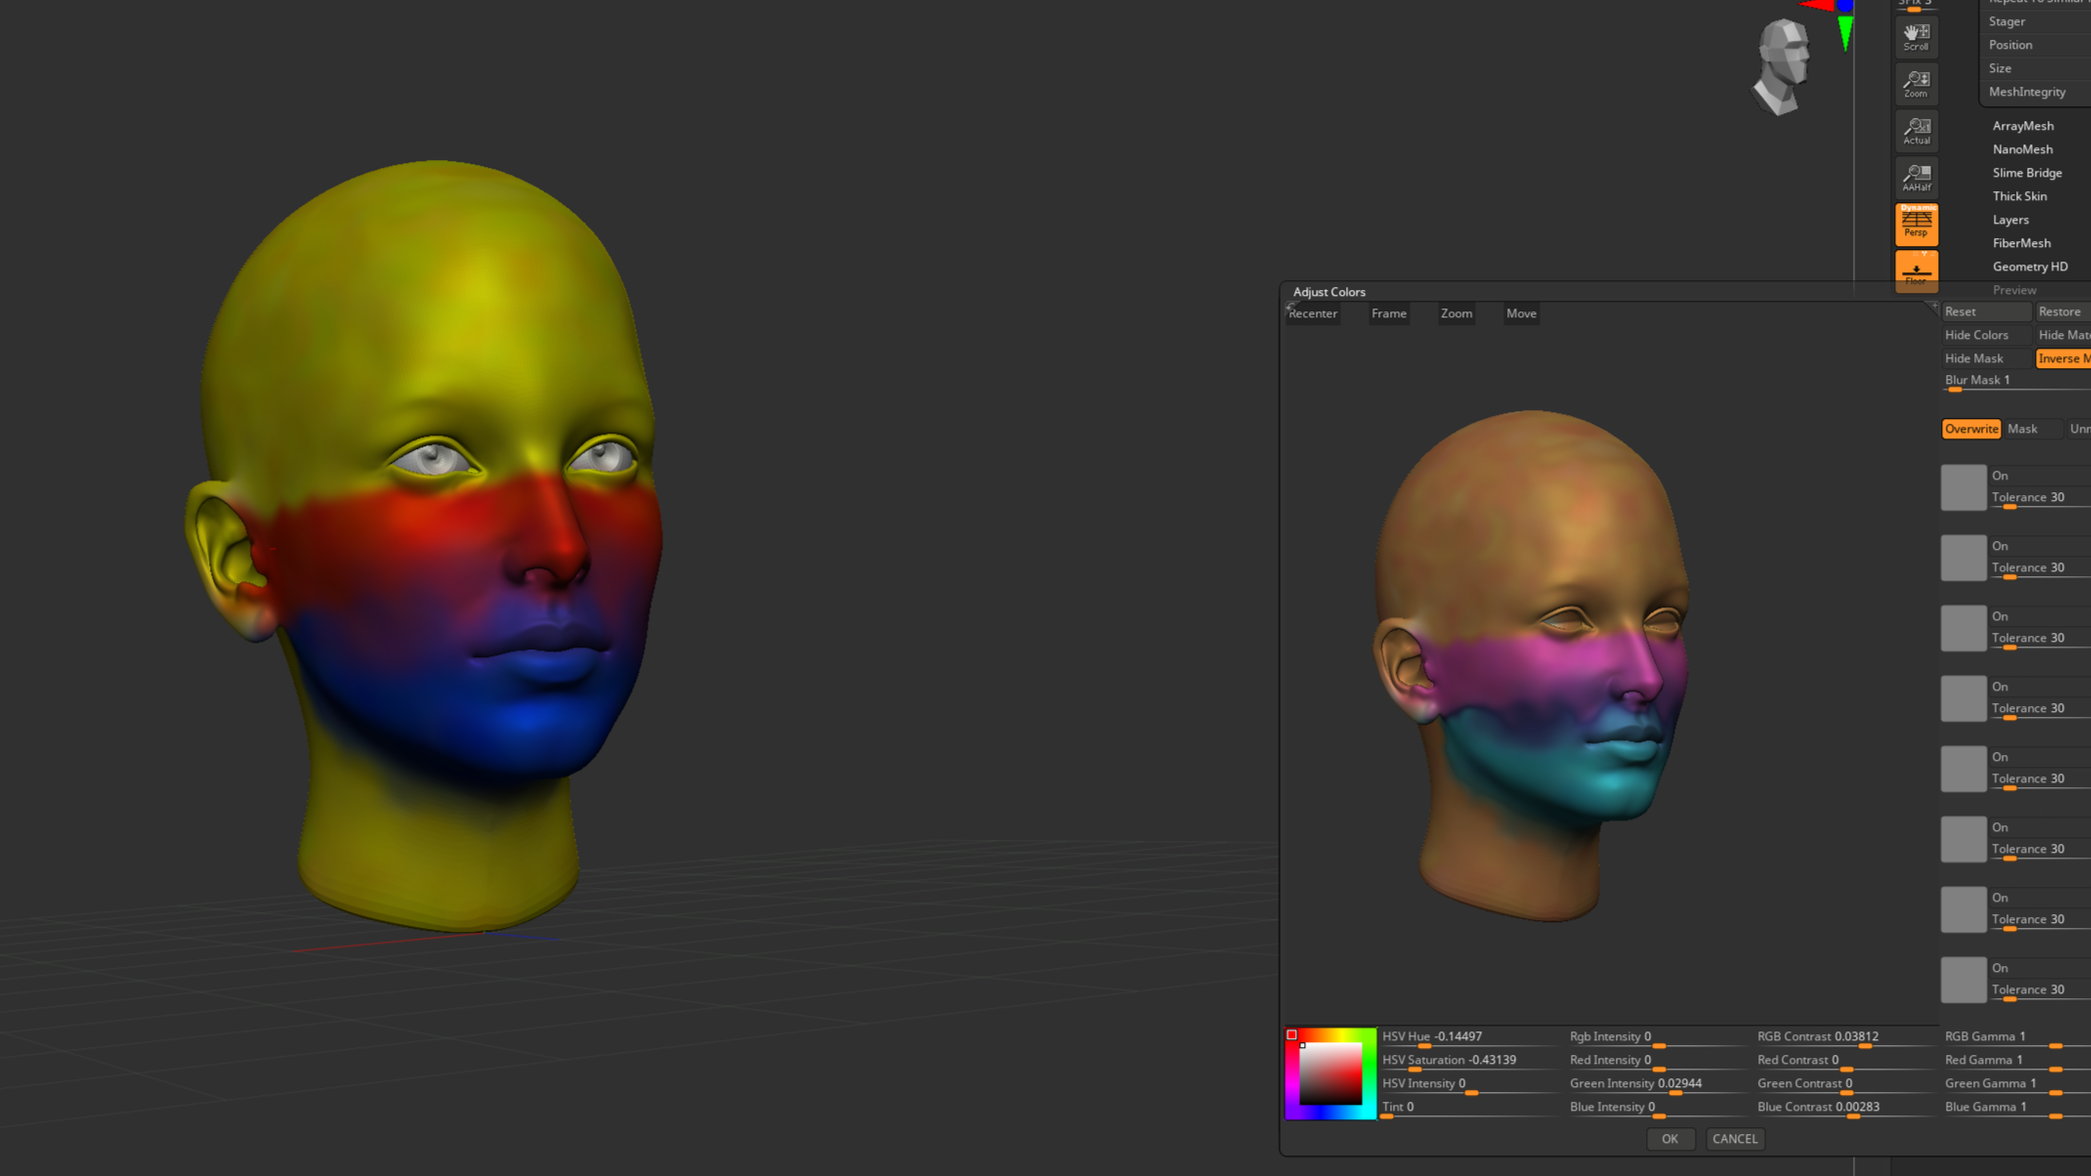Toggle the Floor grid icon
The image size is (2091, 1176).
click(x=1916, y=270)
